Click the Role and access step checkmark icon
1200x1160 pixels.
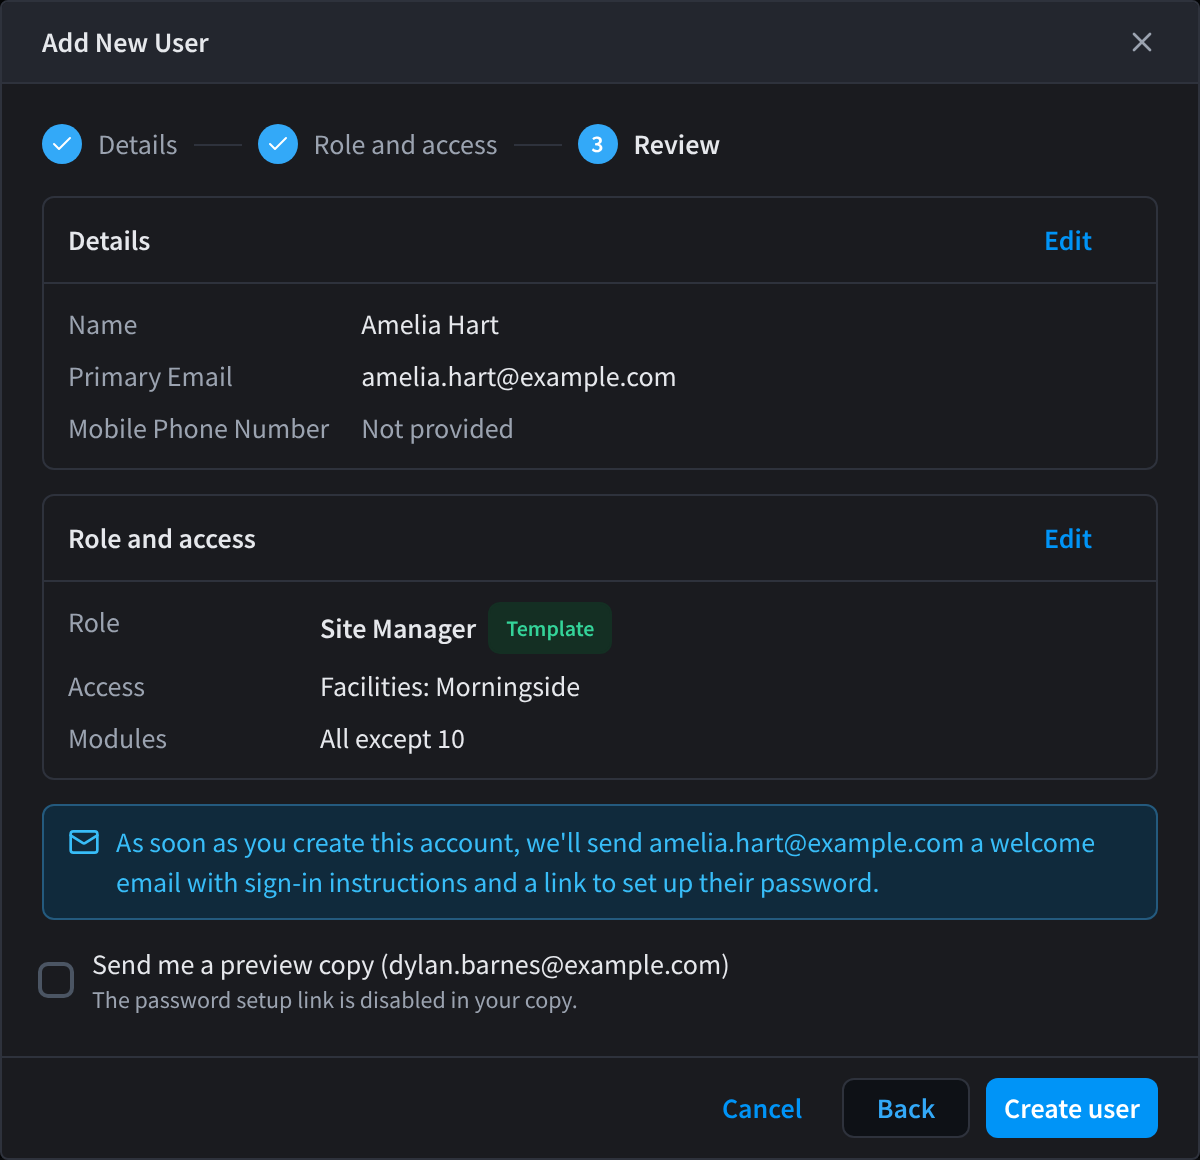coord(278,144)
